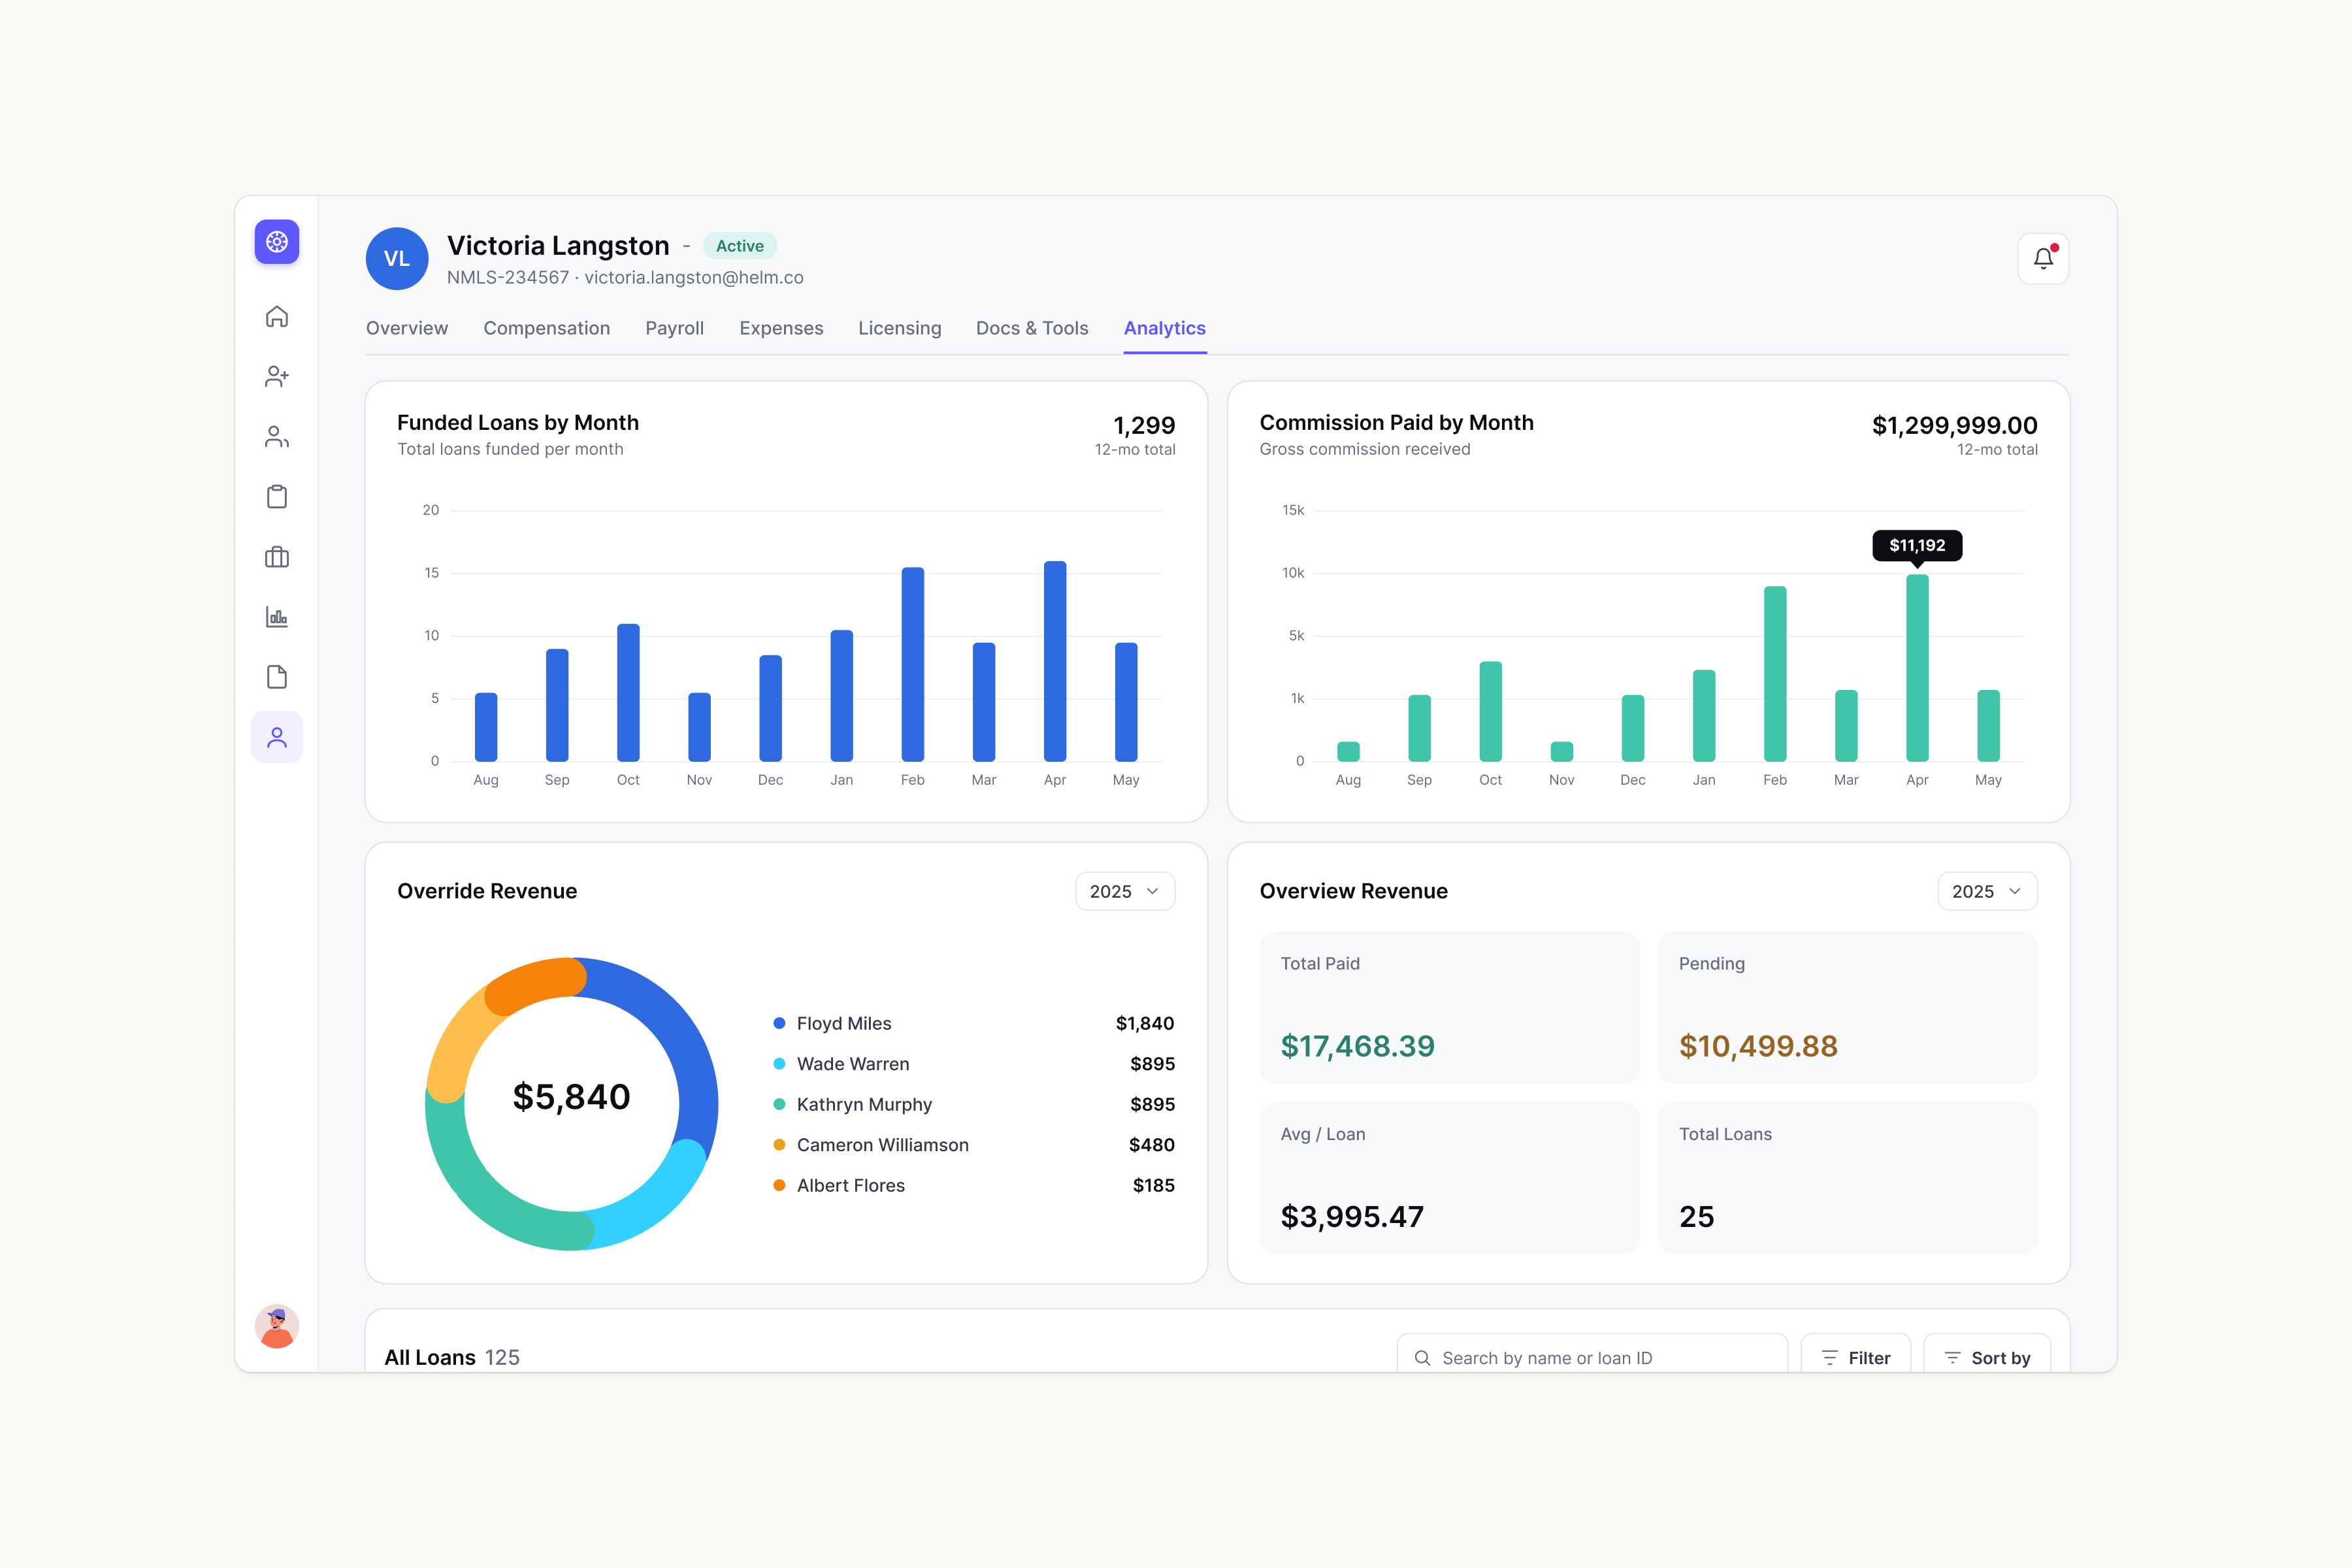Click the add user sidebar icon
Image resolution: width=2352 pixels, height=1568 pixels.
click(277, 377)
